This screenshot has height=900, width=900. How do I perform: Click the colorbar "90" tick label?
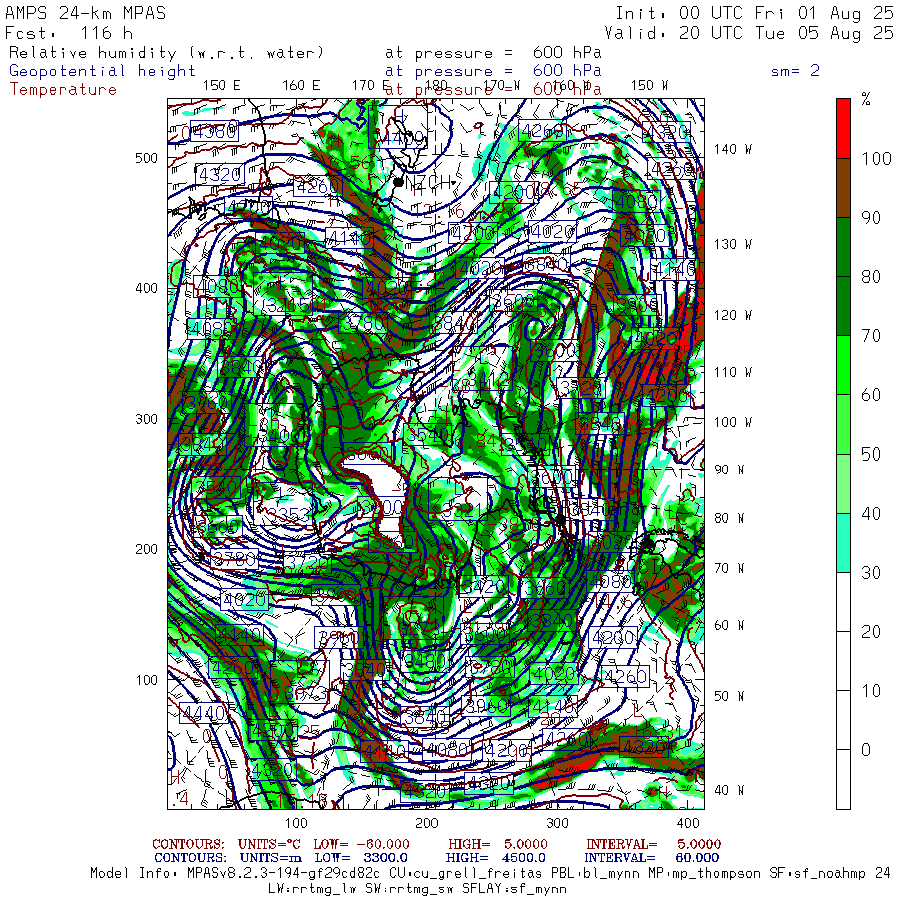tap(871, 218)
